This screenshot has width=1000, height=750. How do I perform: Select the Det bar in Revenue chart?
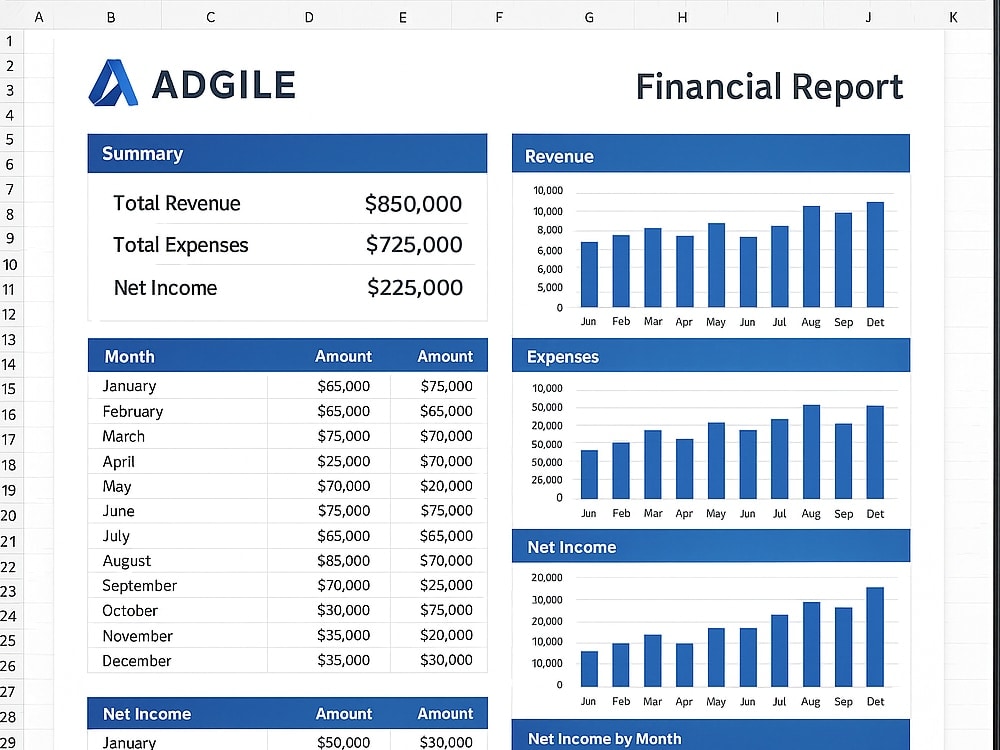875,254
